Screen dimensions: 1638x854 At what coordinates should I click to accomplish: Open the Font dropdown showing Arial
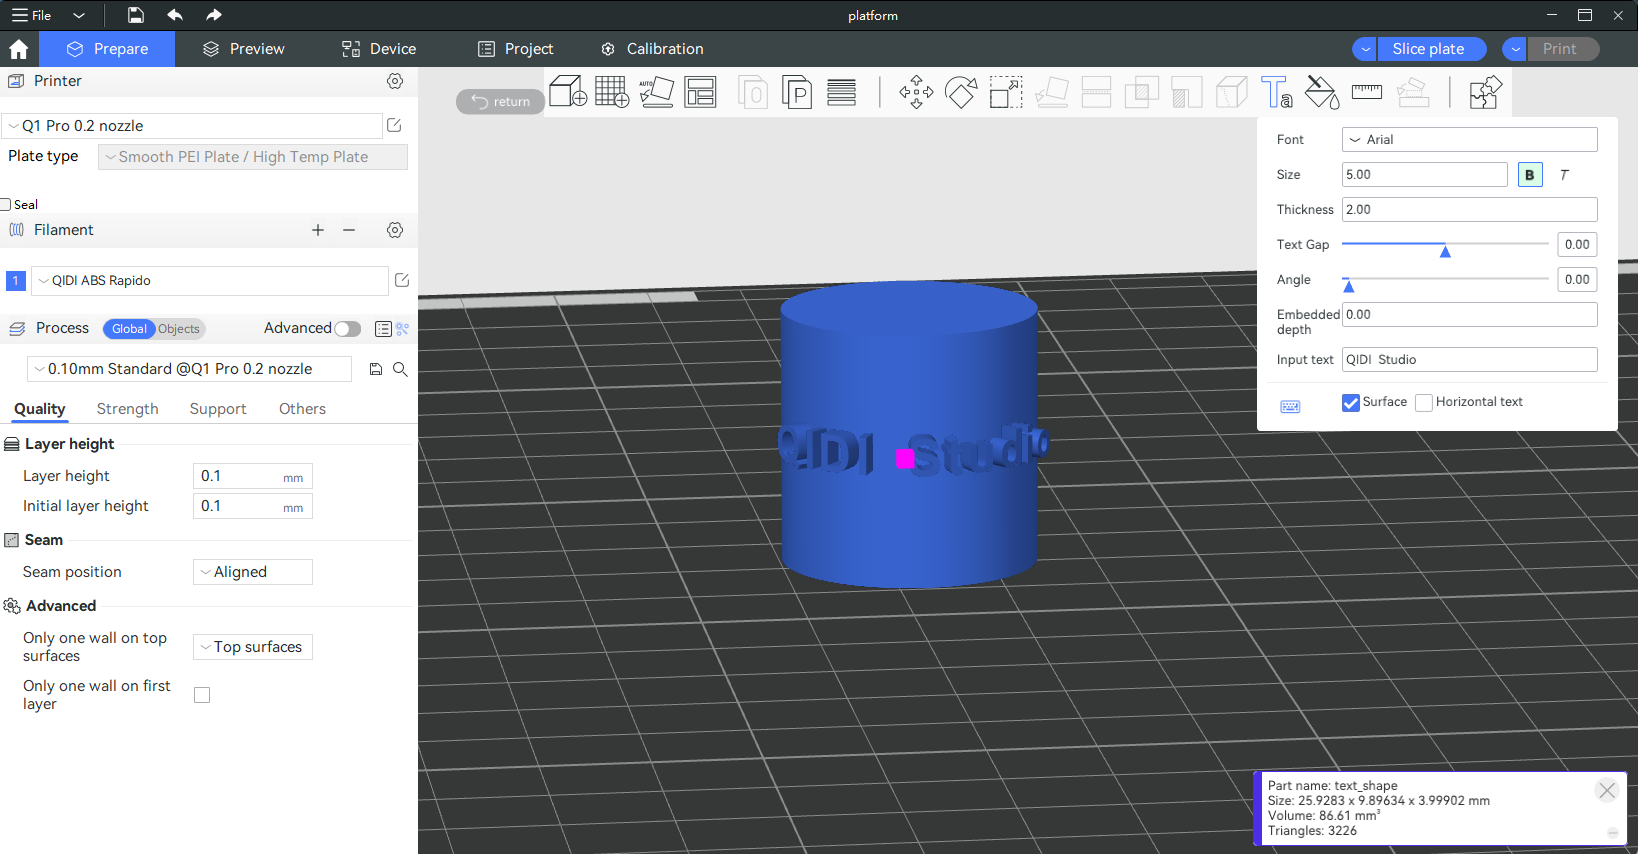click(x=1469, y=140)
